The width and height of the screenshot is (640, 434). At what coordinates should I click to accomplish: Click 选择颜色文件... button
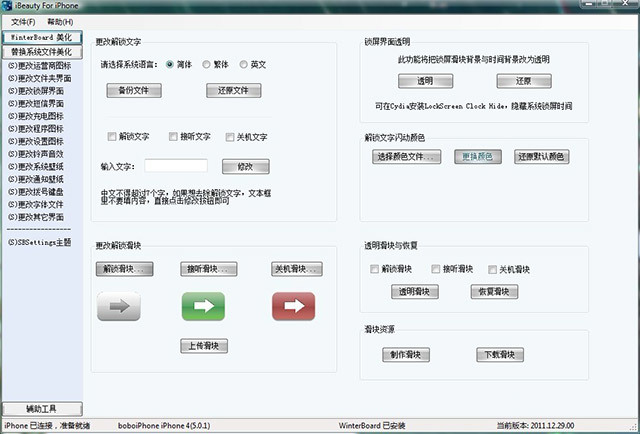tap(407, 157)
